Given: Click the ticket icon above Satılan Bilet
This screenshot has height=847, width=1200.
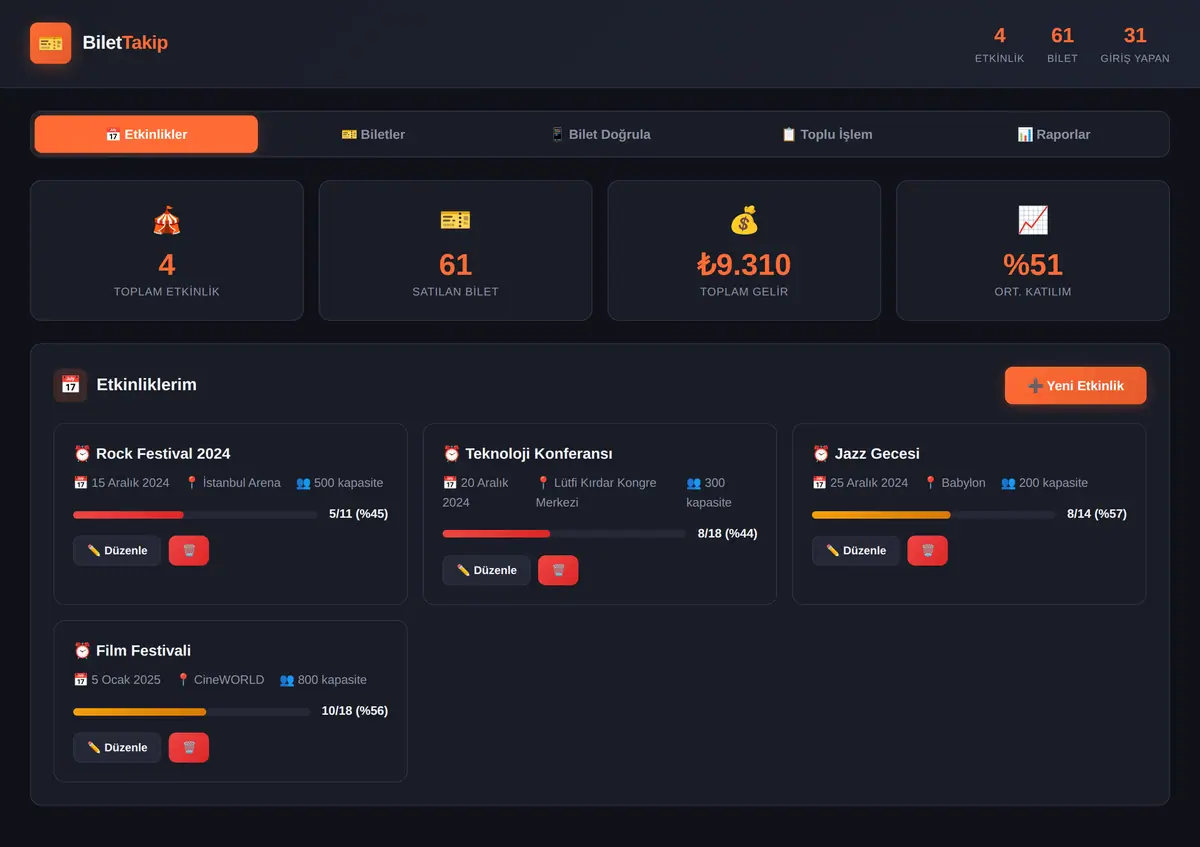Looking at the screenshot, I should pyautogui.click(x=455, y=220).
